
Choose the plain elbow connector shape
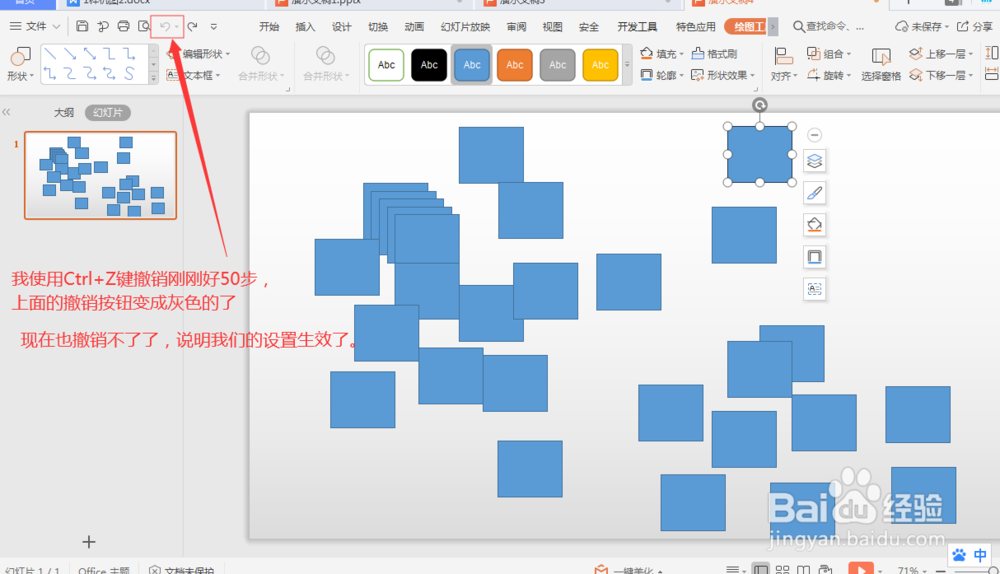[110, 54]
